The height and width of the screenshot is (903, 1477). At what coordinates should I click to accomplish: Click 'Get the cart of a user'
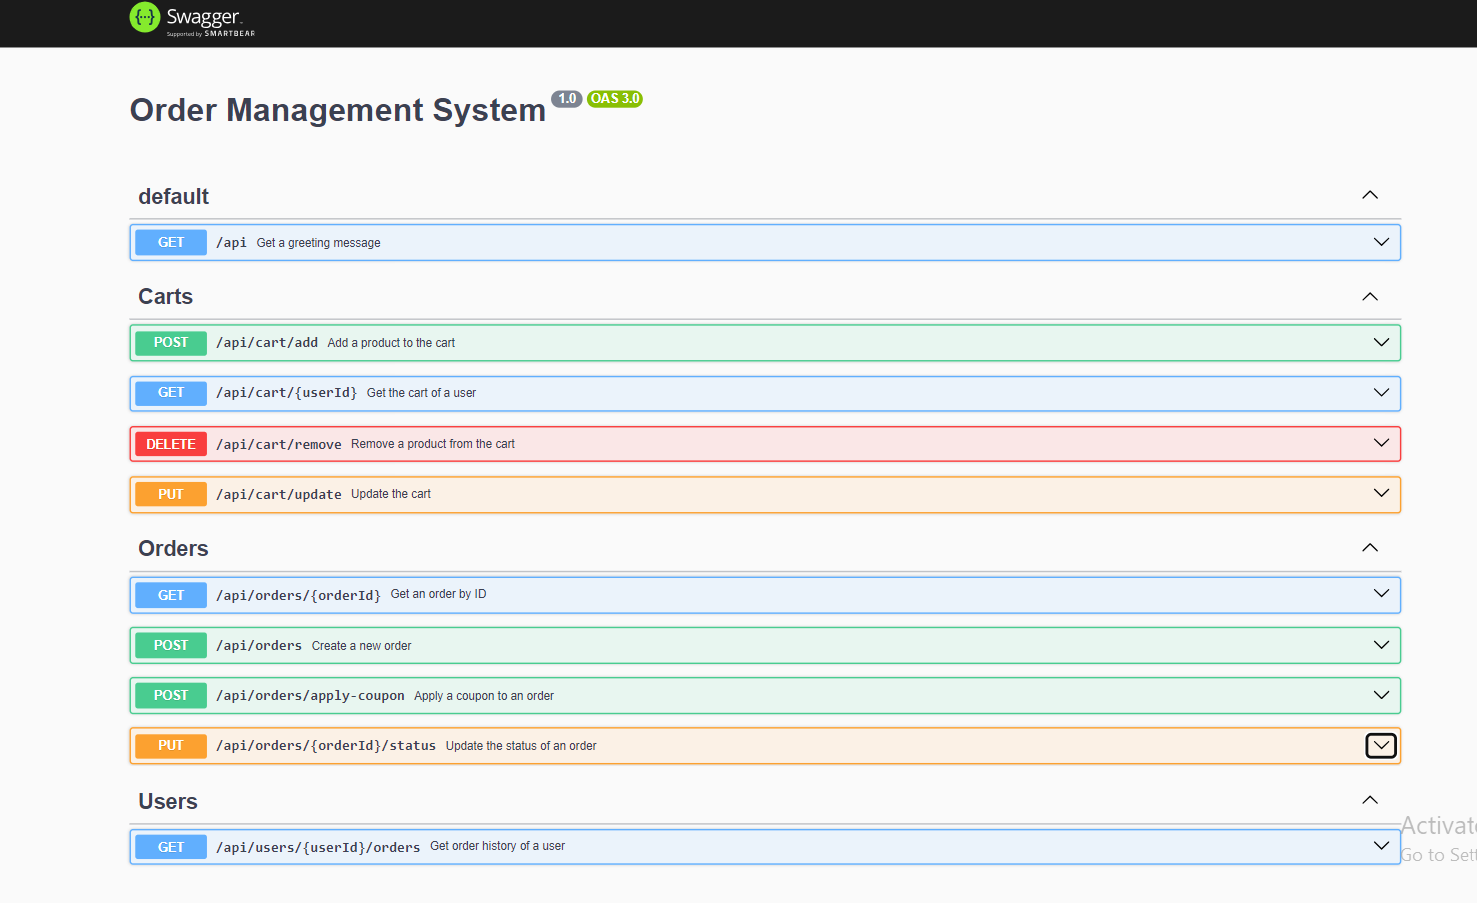tap(422, 393)
